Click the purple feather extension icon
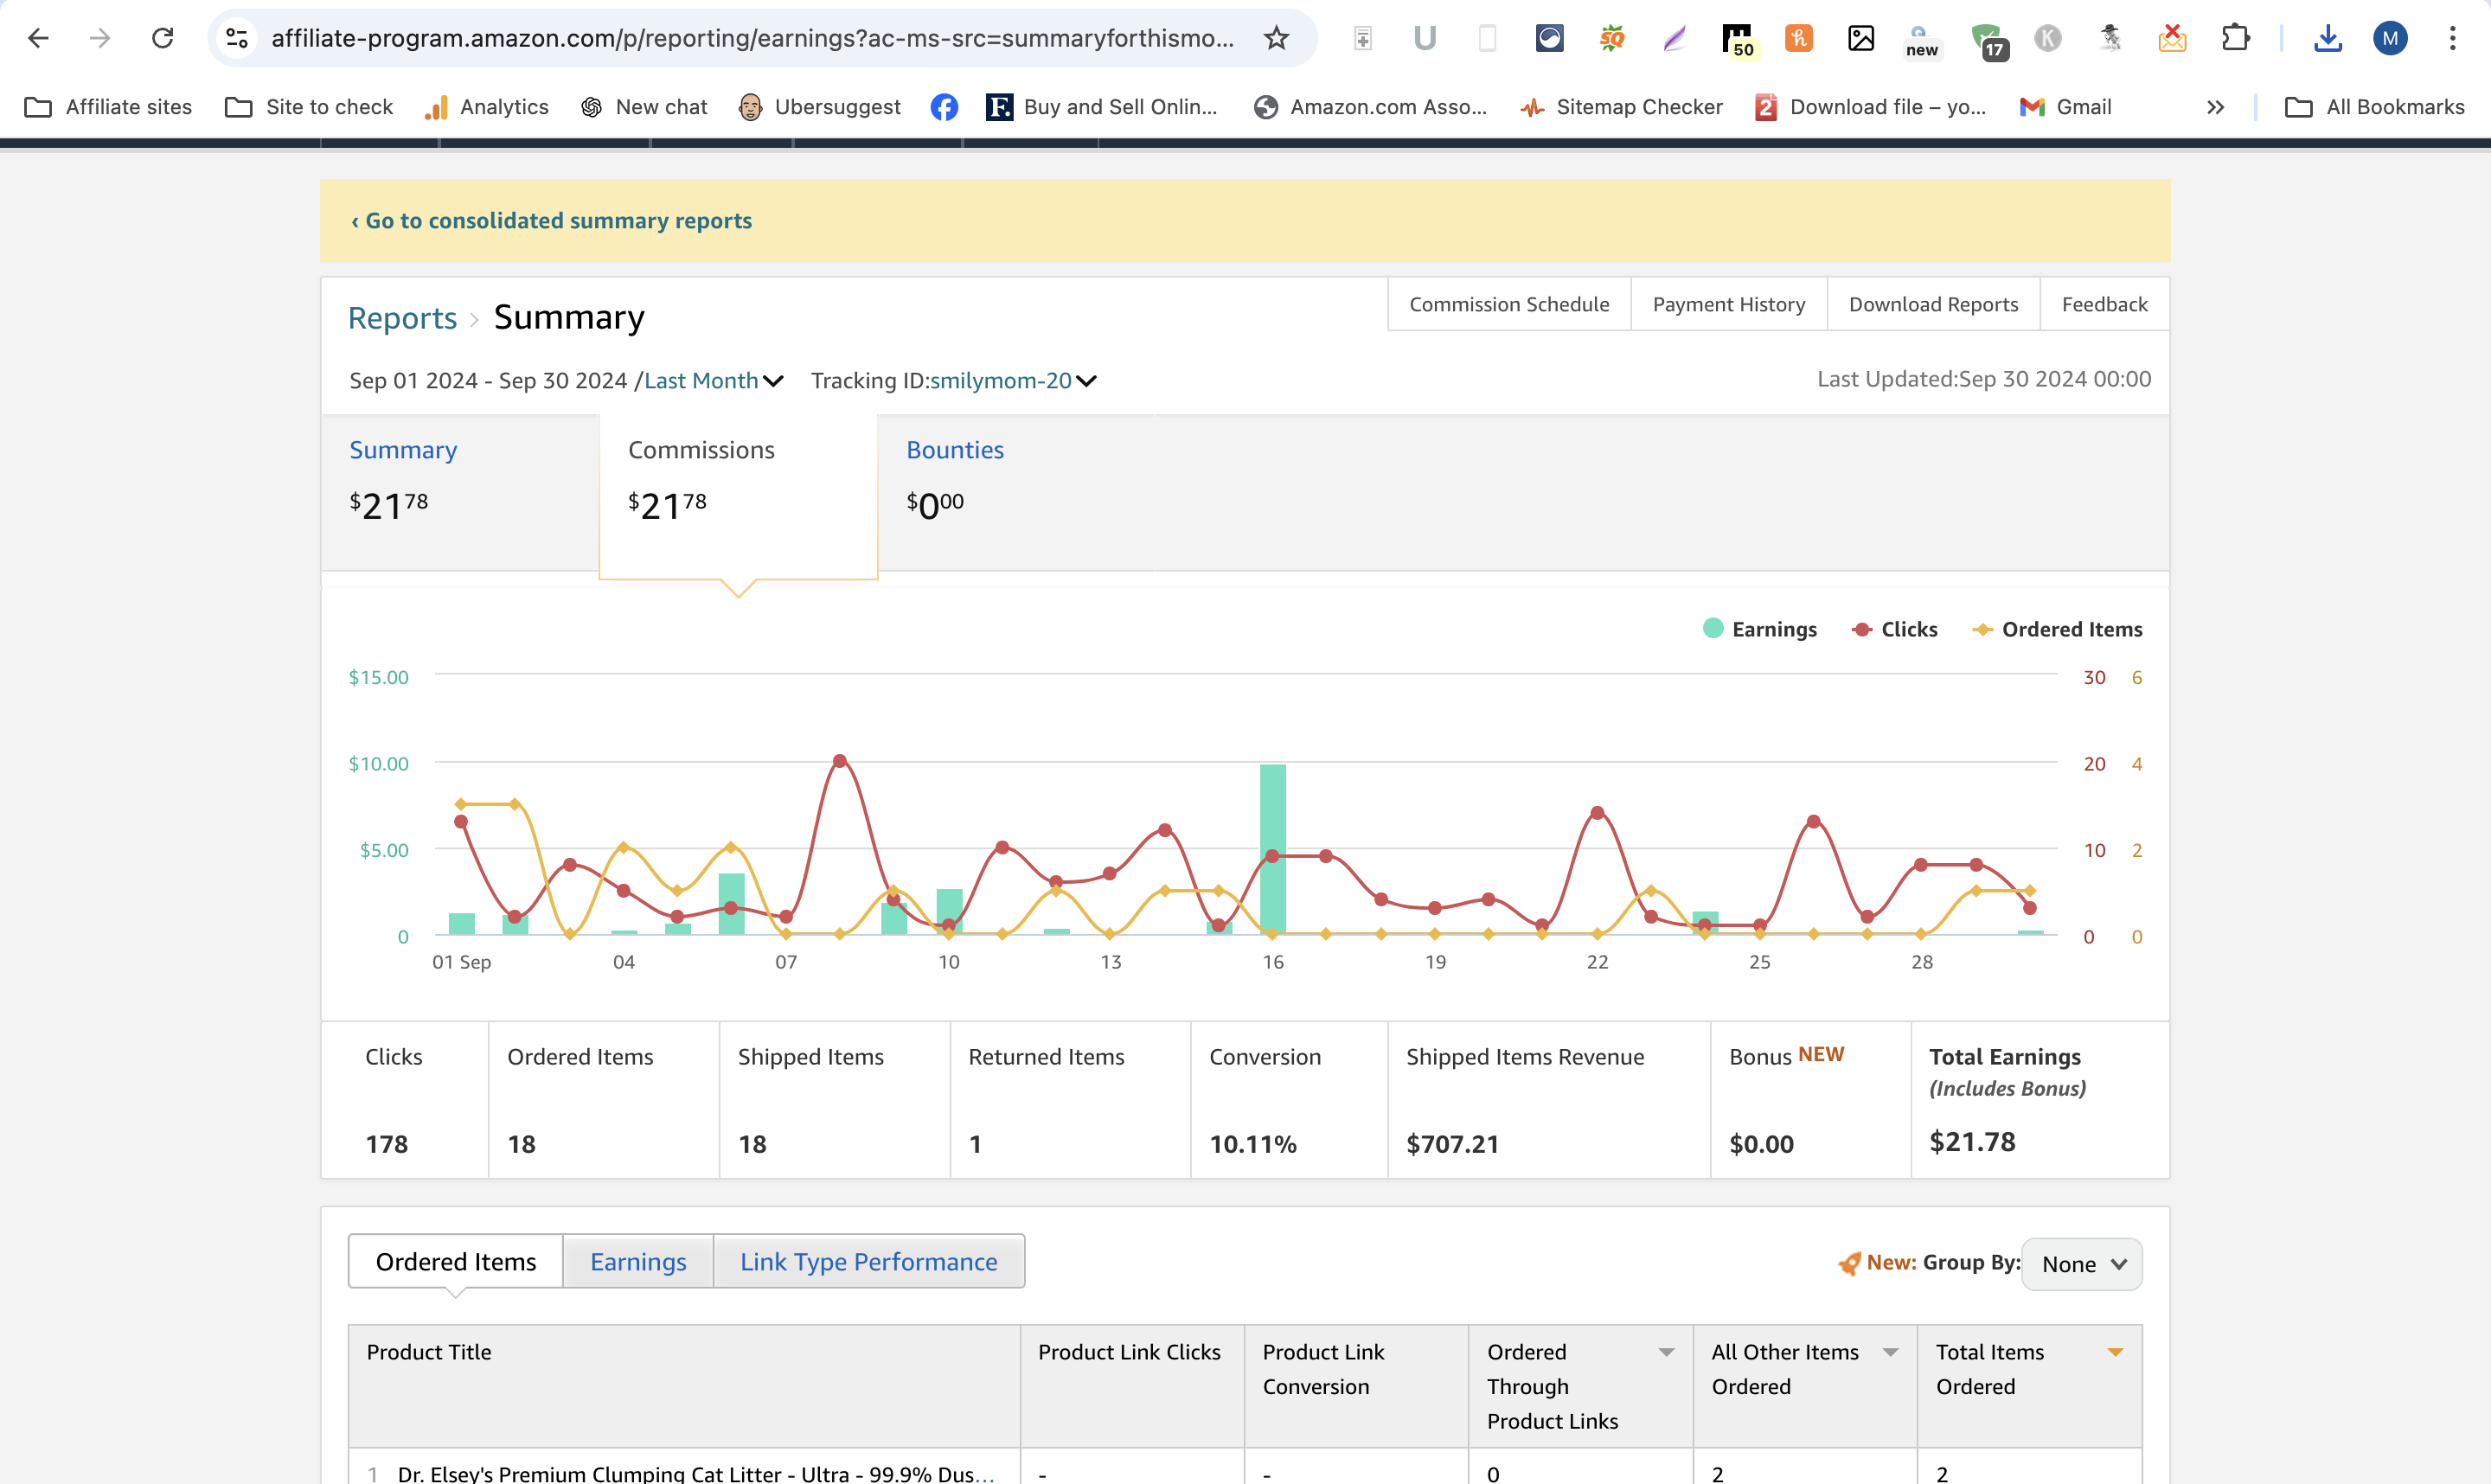The width and height of the screenshot is (2491, 1484). (1674, 38)
